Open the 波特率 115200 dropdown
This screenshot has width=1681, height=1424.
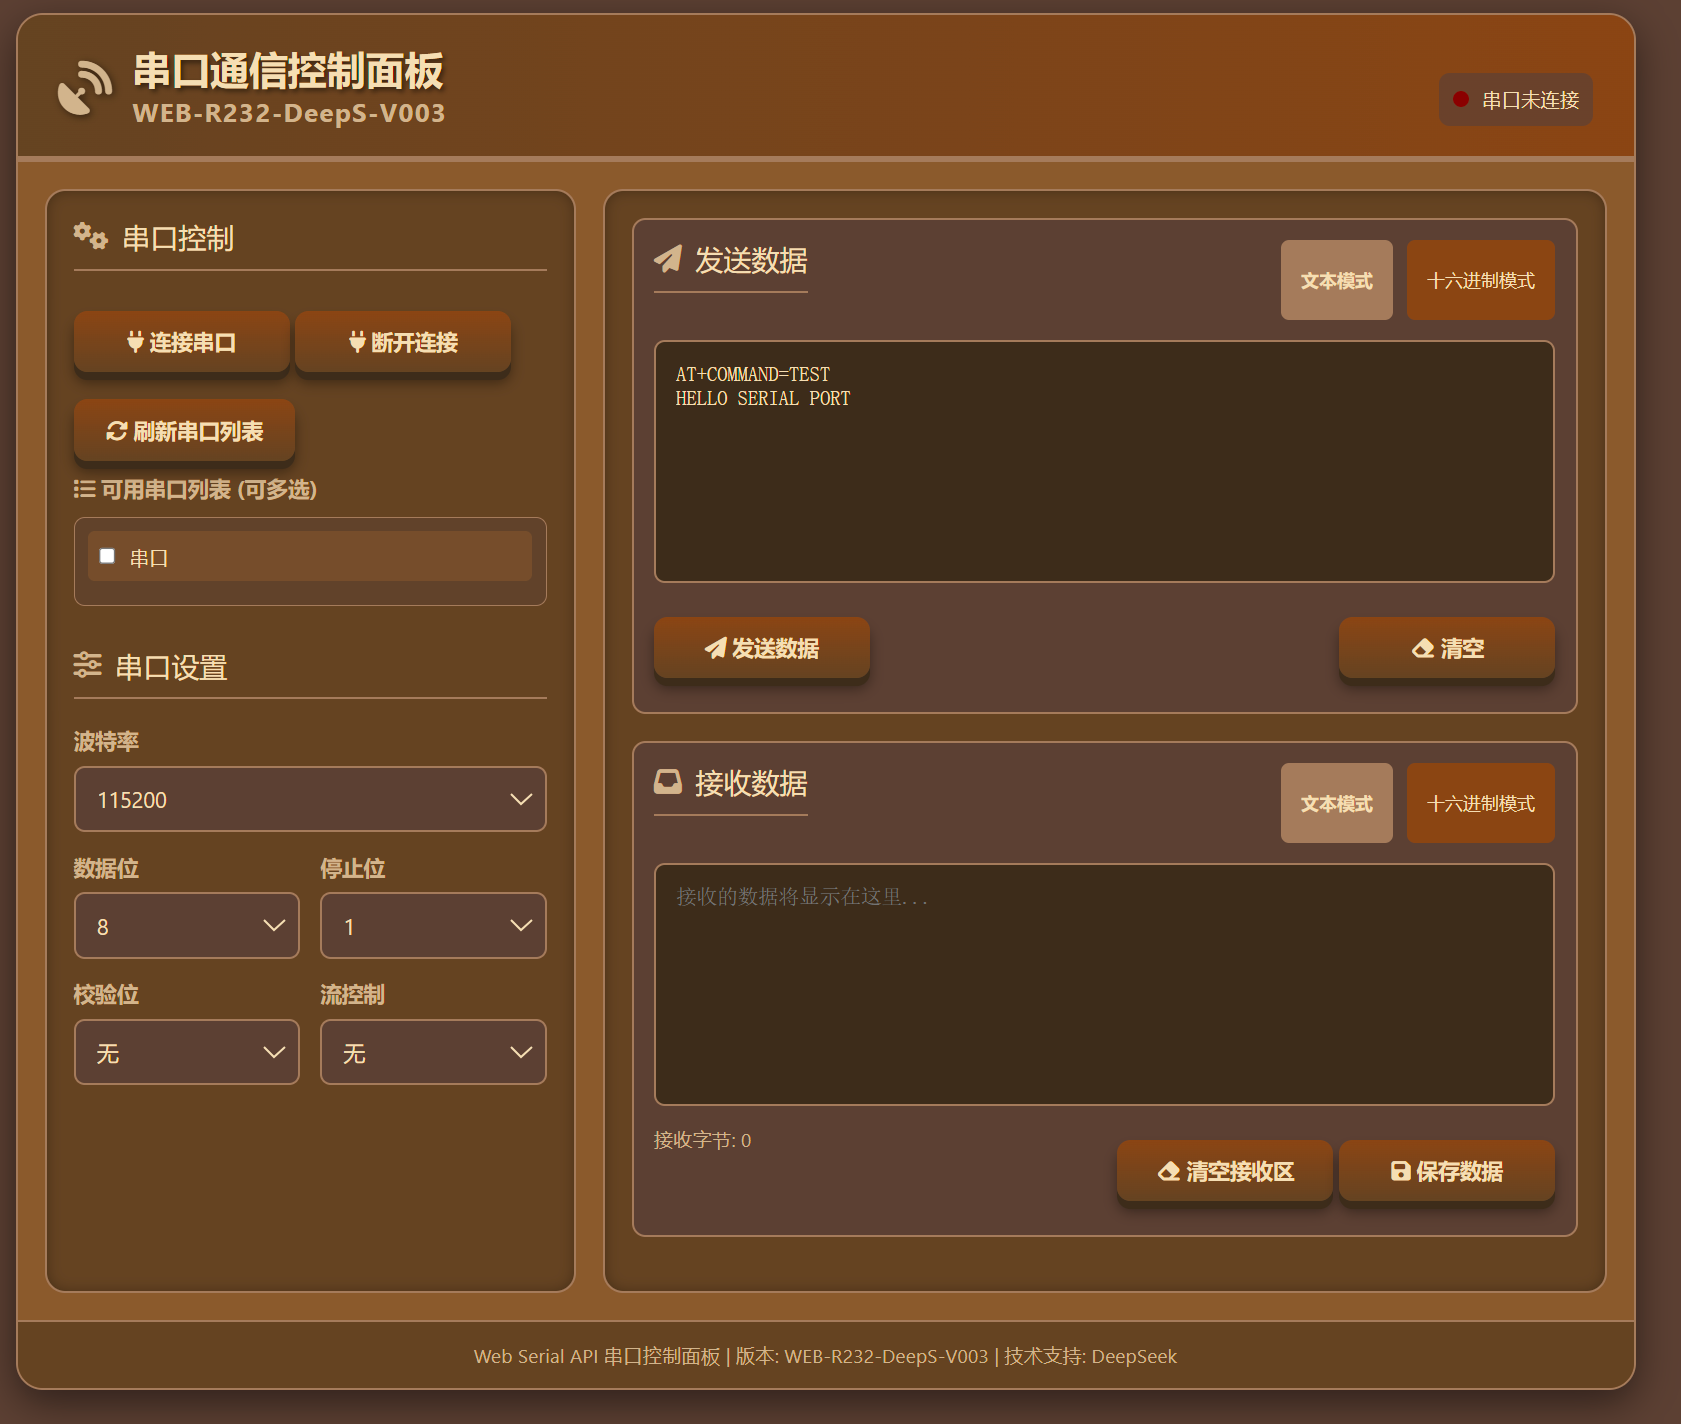pos(310,799)
